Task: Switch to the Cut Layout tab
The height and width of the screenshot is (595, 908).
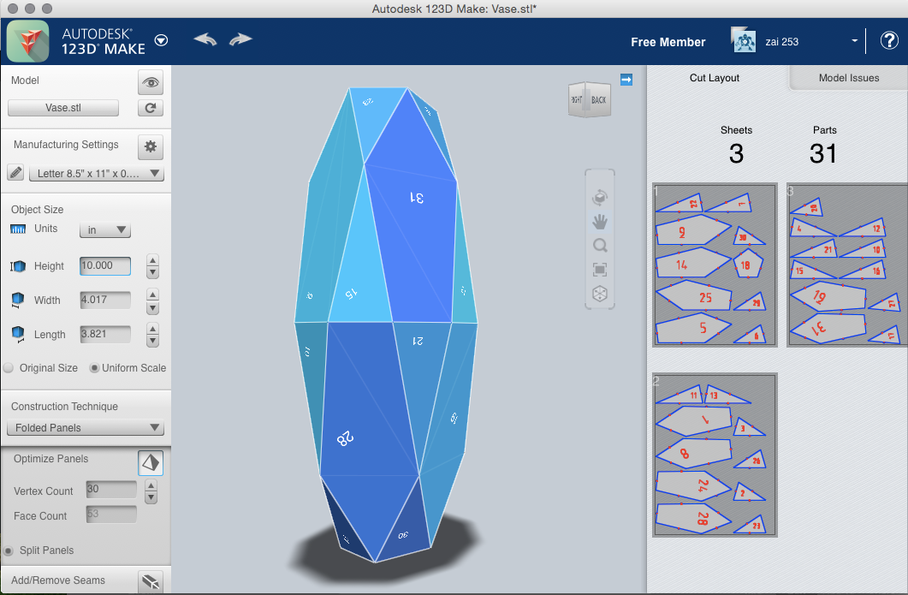Action: (x=715, y=78)
